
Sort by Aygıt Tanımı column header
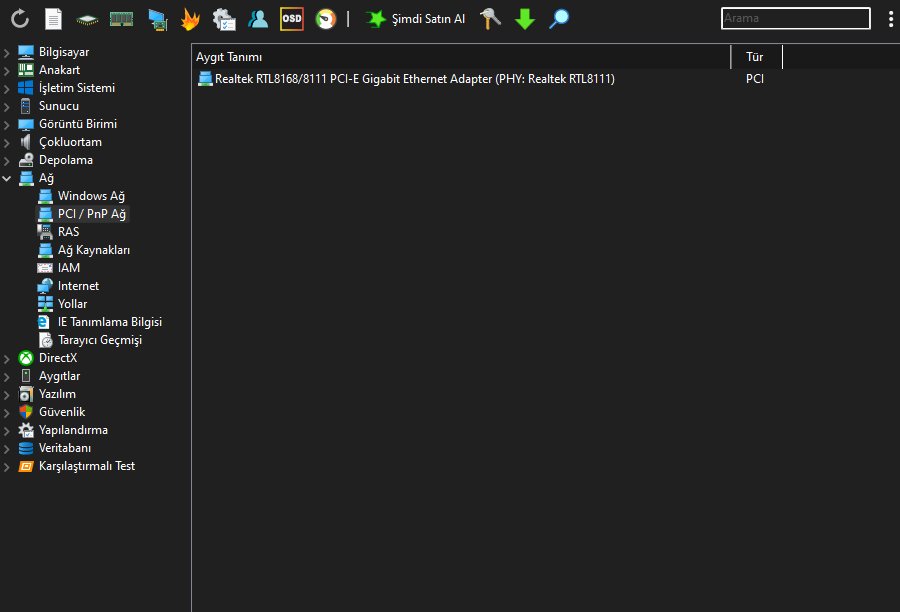point(460,57)
